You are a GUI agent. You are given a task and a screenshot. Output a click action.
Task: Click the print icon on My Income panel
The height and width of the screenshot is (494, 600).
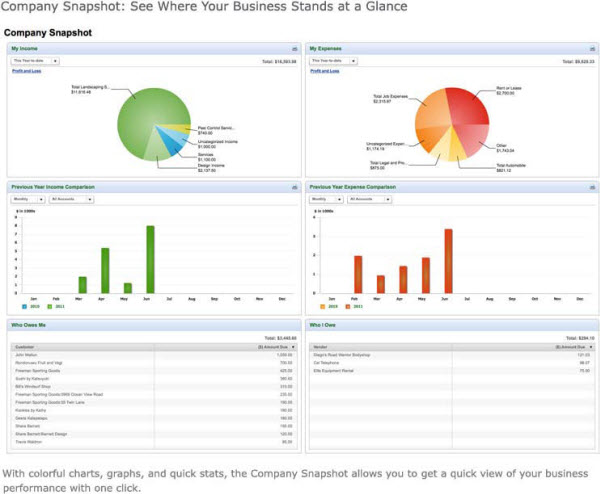tap(294, 49)
